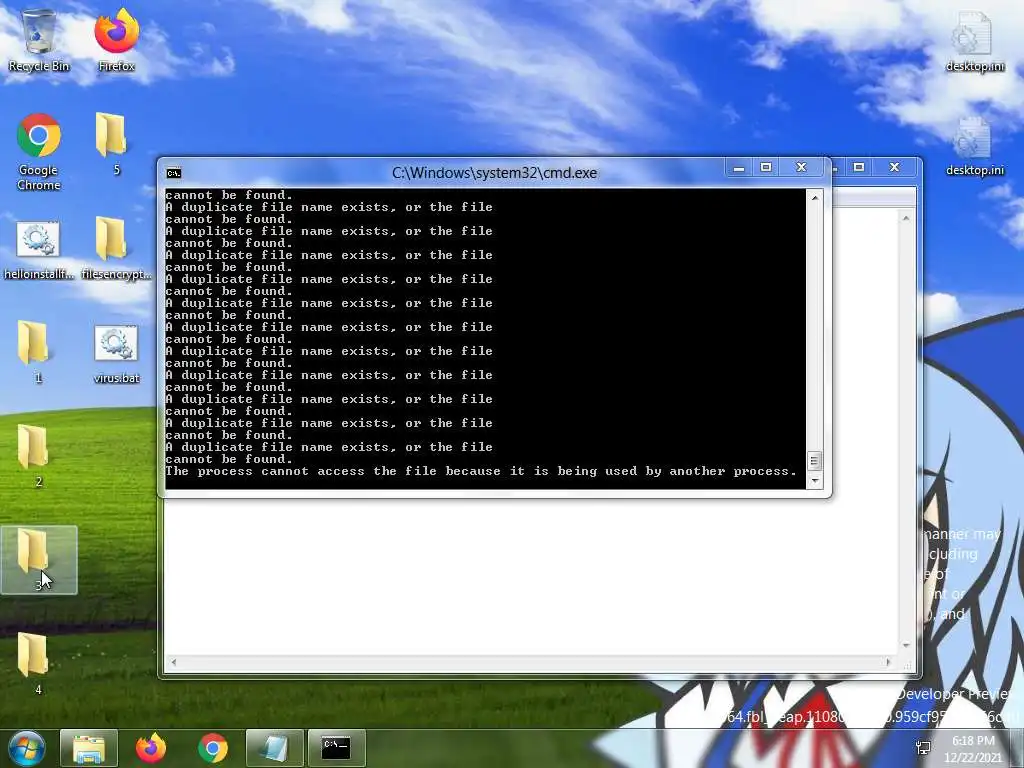
Task: Select the Firefox desktop shortcut
Action: 116,40
